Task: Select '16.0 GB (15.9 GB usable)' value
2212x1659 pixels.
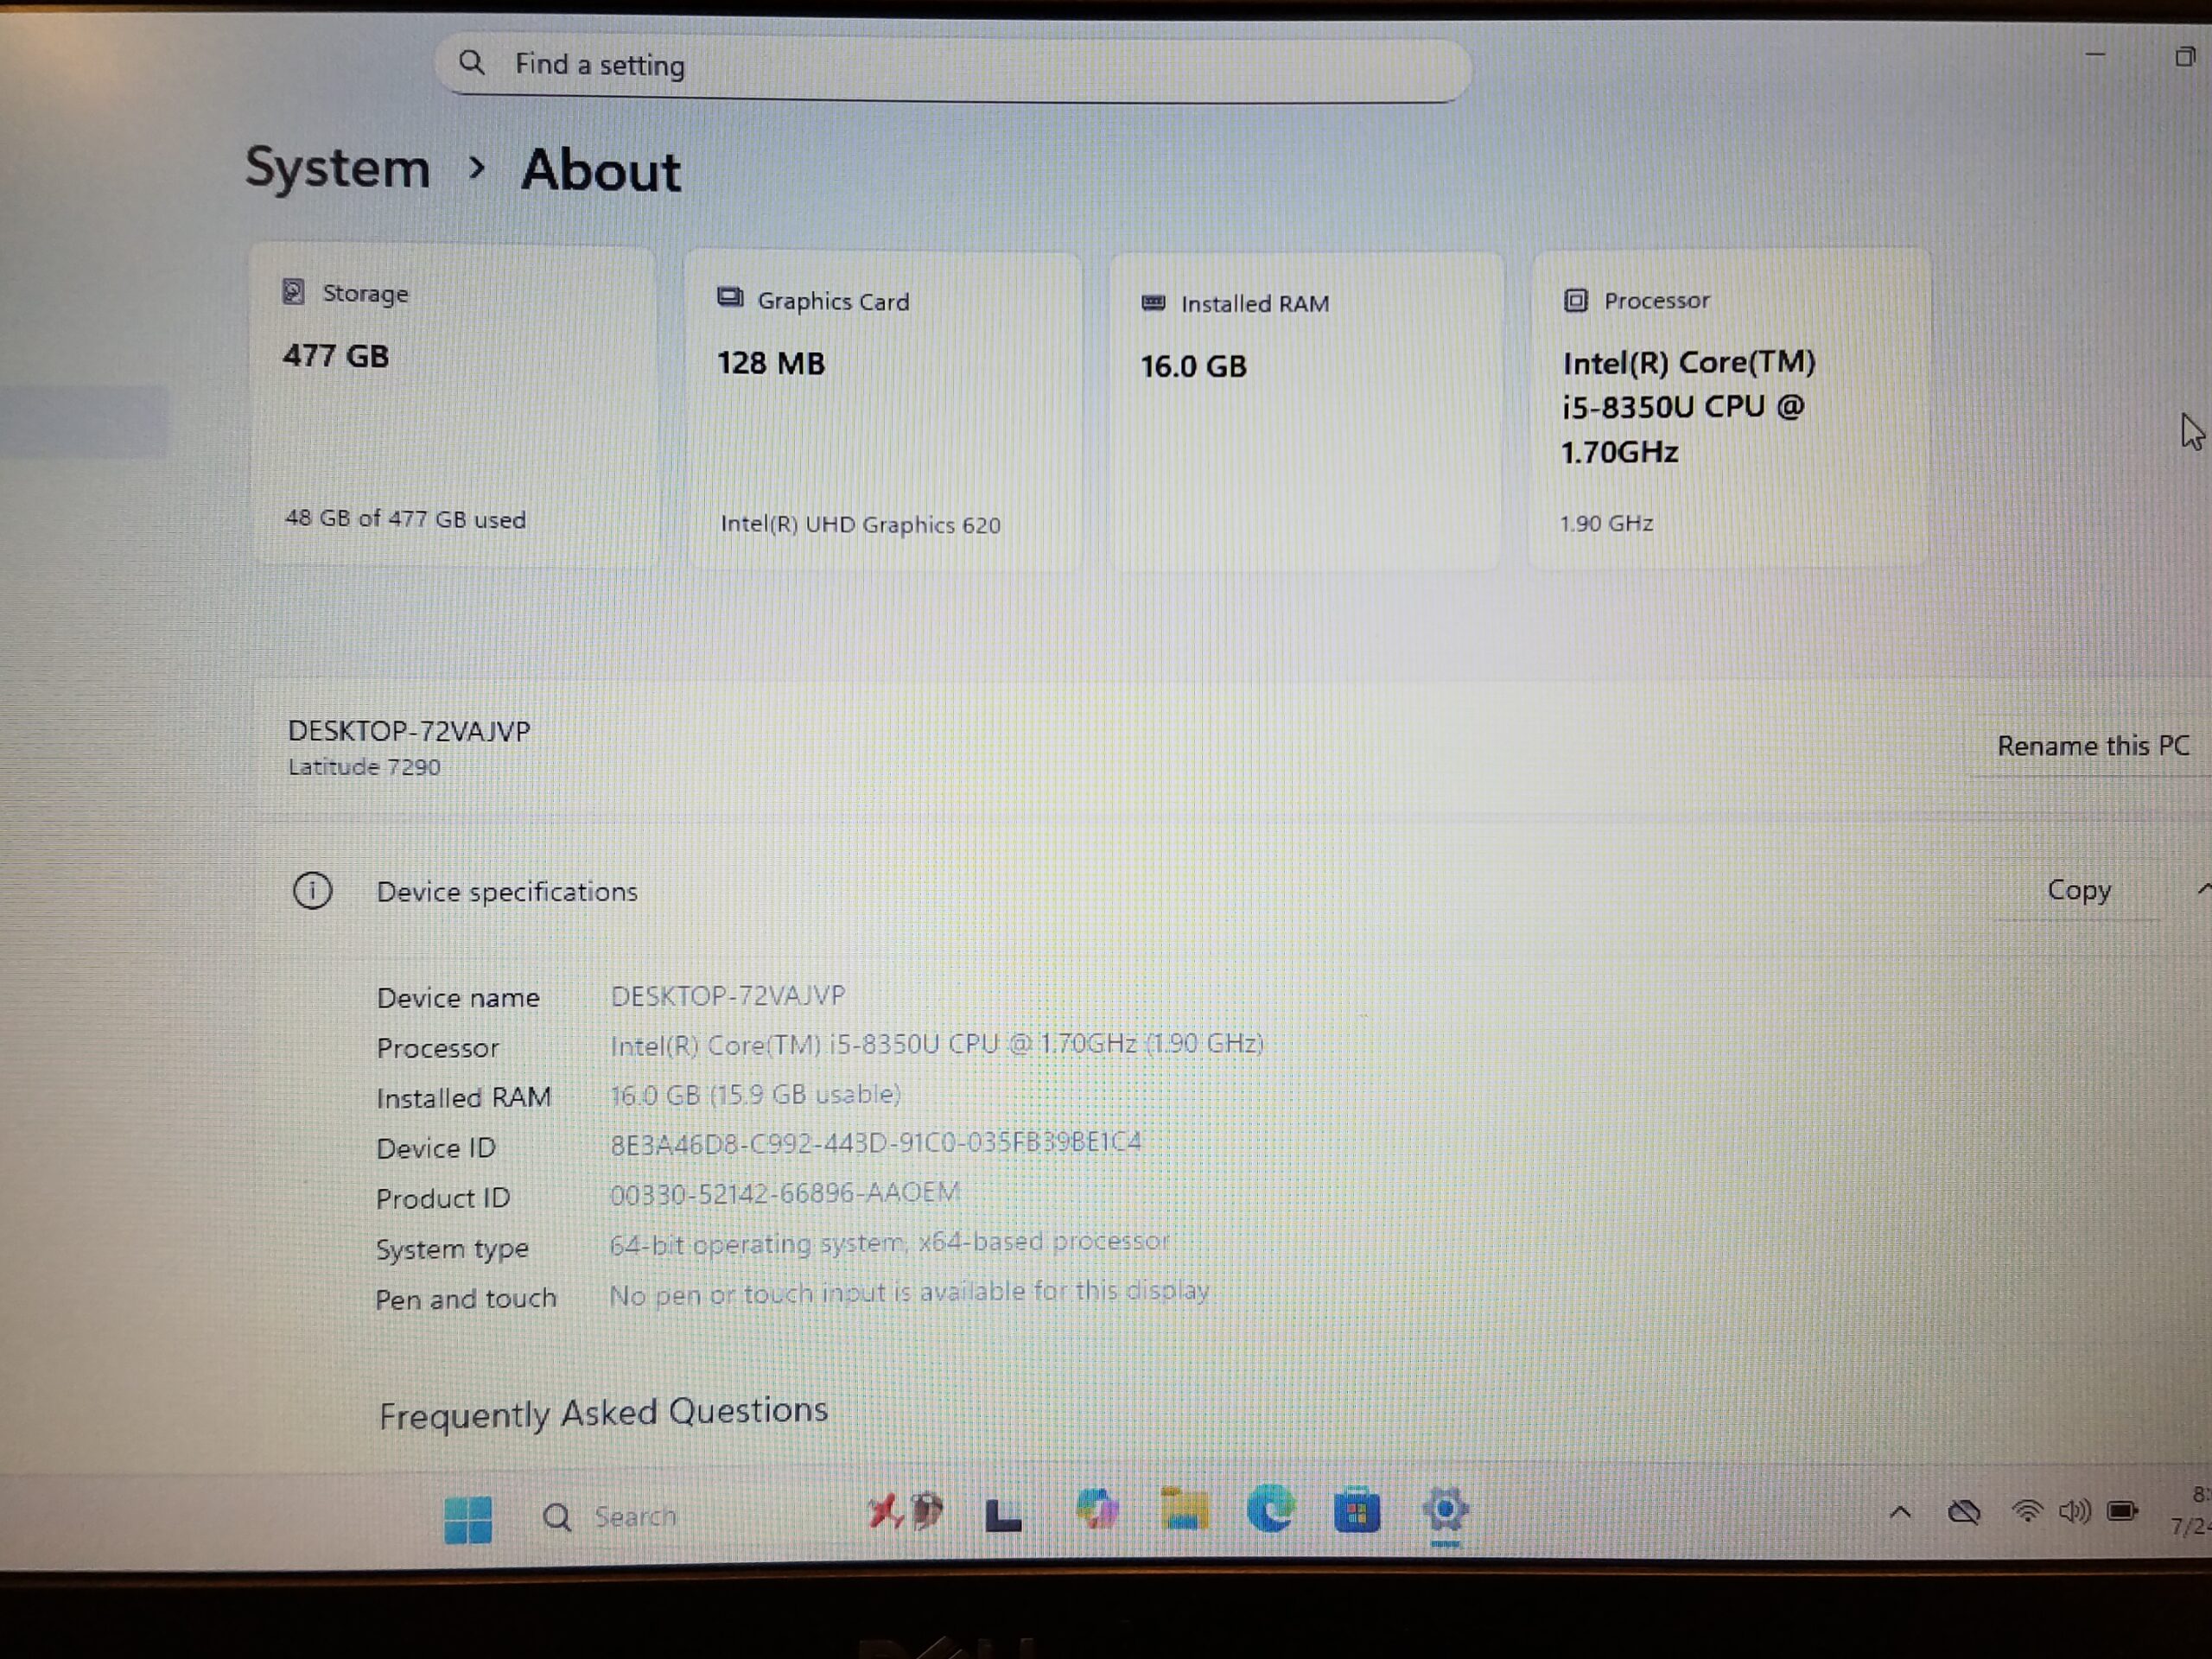Action: pos(755,1094)
